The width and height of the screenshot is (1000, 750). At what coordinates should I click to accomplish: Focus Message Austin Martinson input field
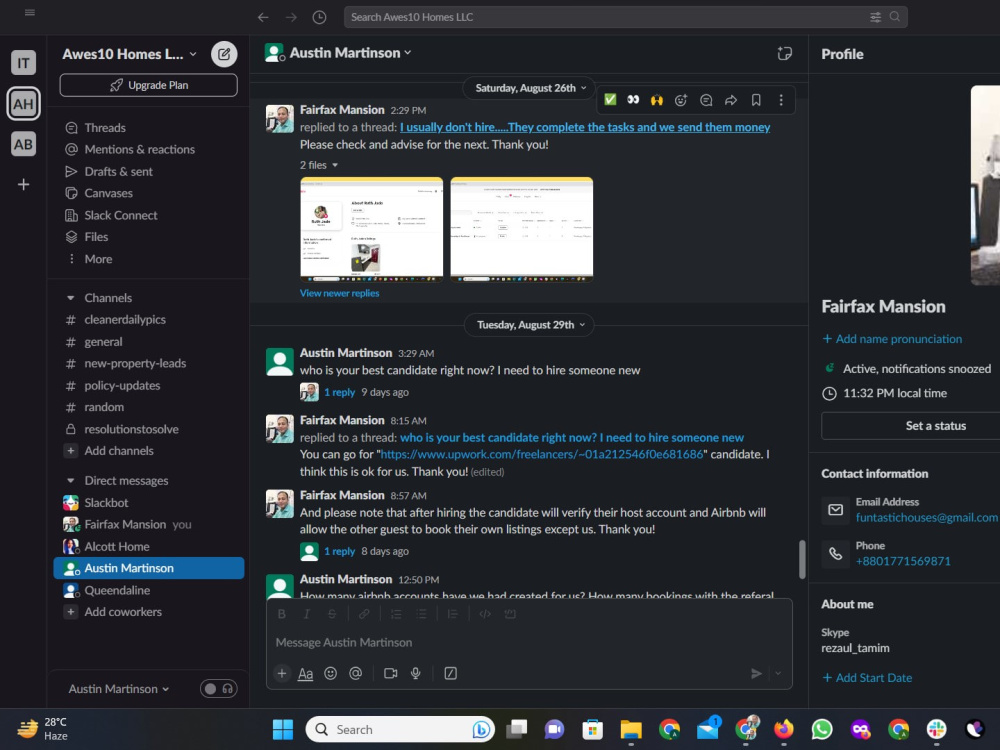[x=529, y=643]
